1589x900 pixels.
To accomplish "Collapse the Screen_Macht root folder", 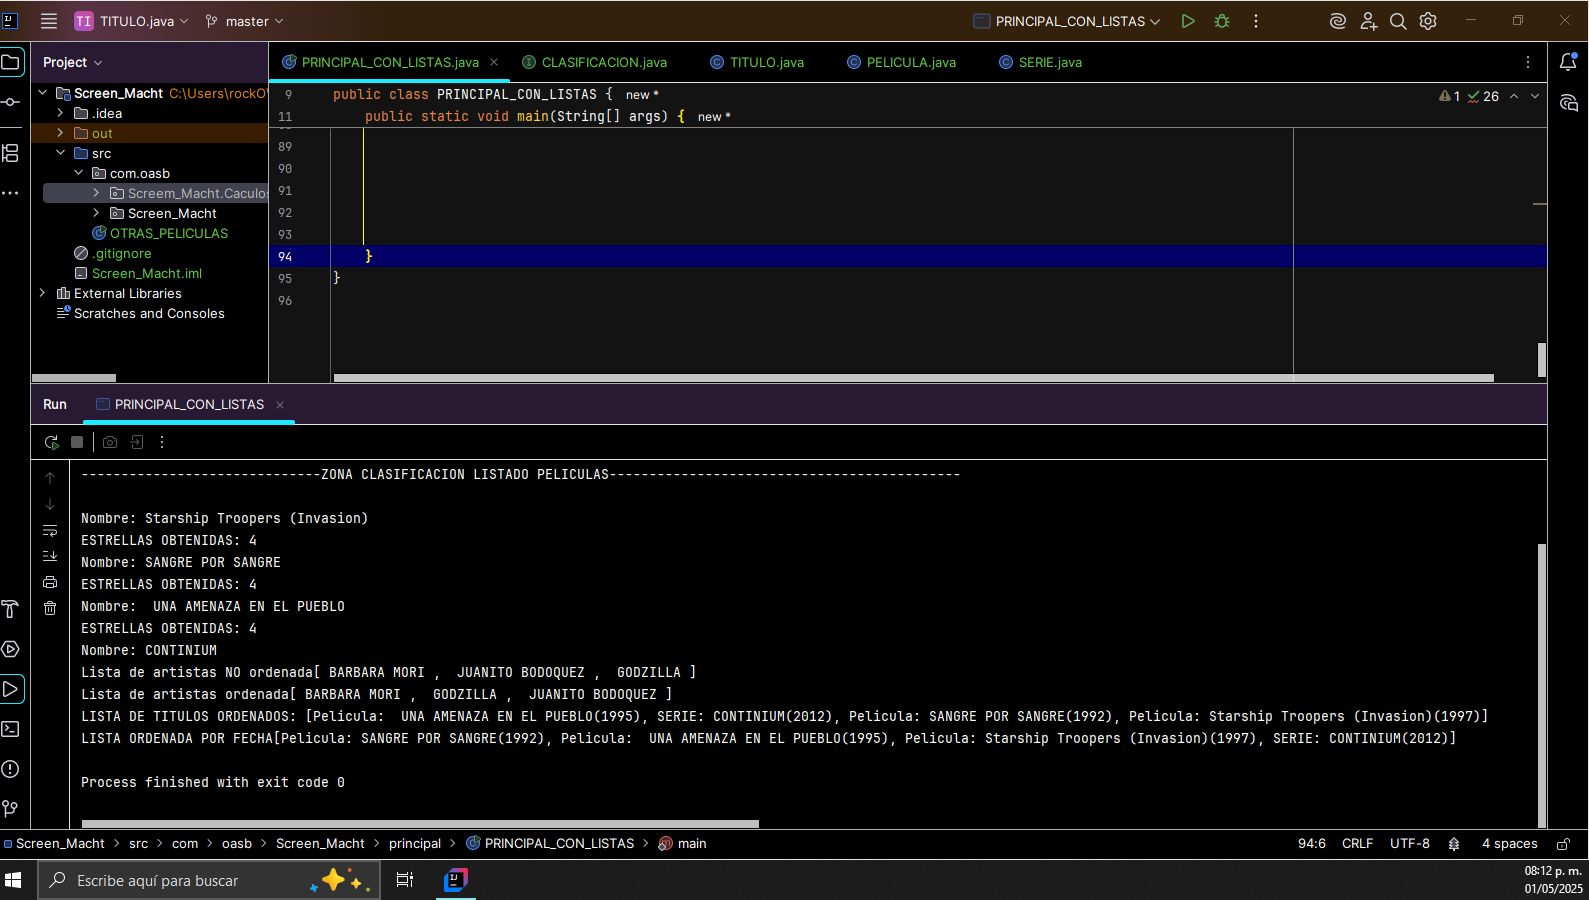I will (x=43, y=93).
